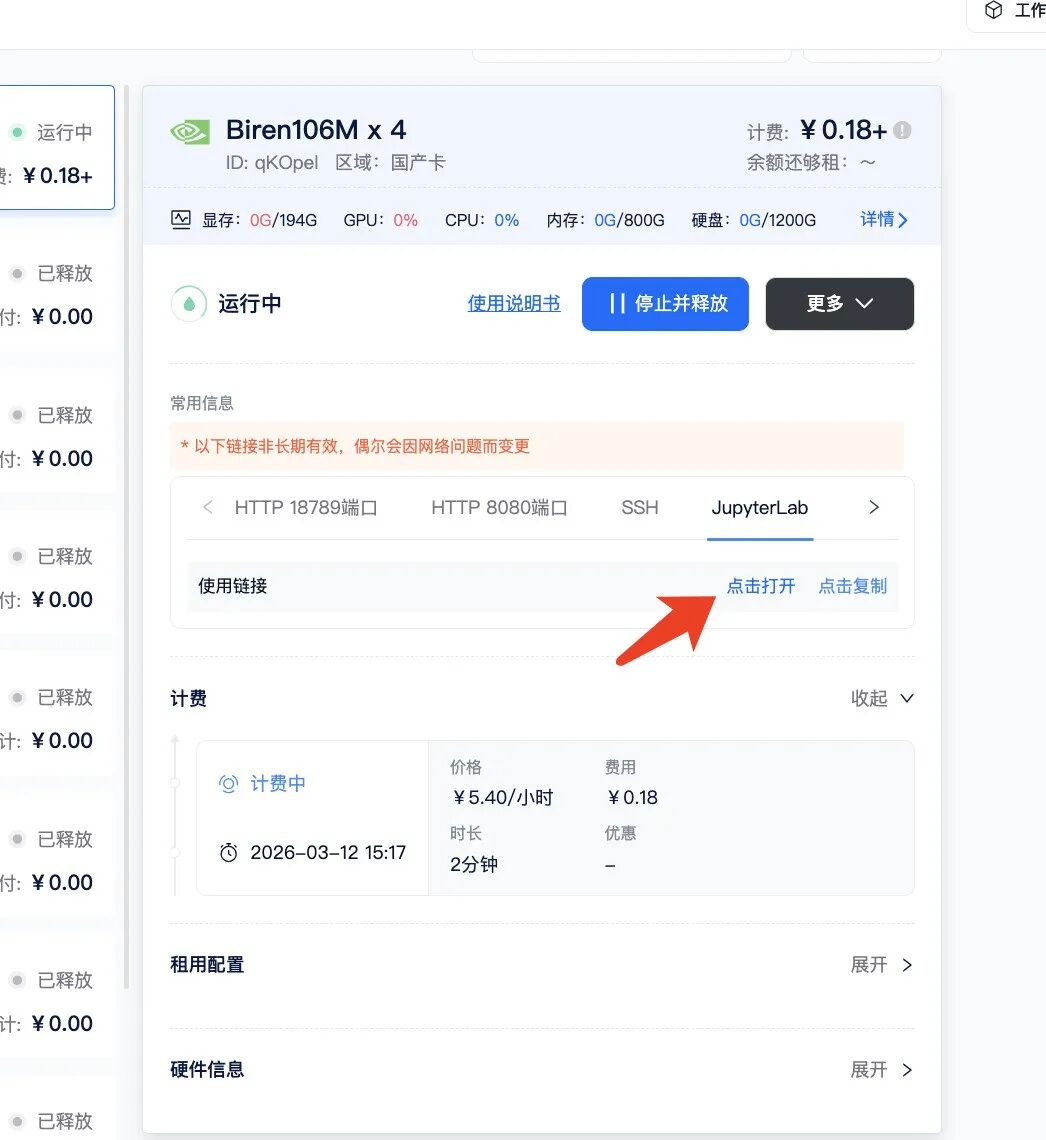
Task: Expand the 租用配置 section
Action: point(882,965)
